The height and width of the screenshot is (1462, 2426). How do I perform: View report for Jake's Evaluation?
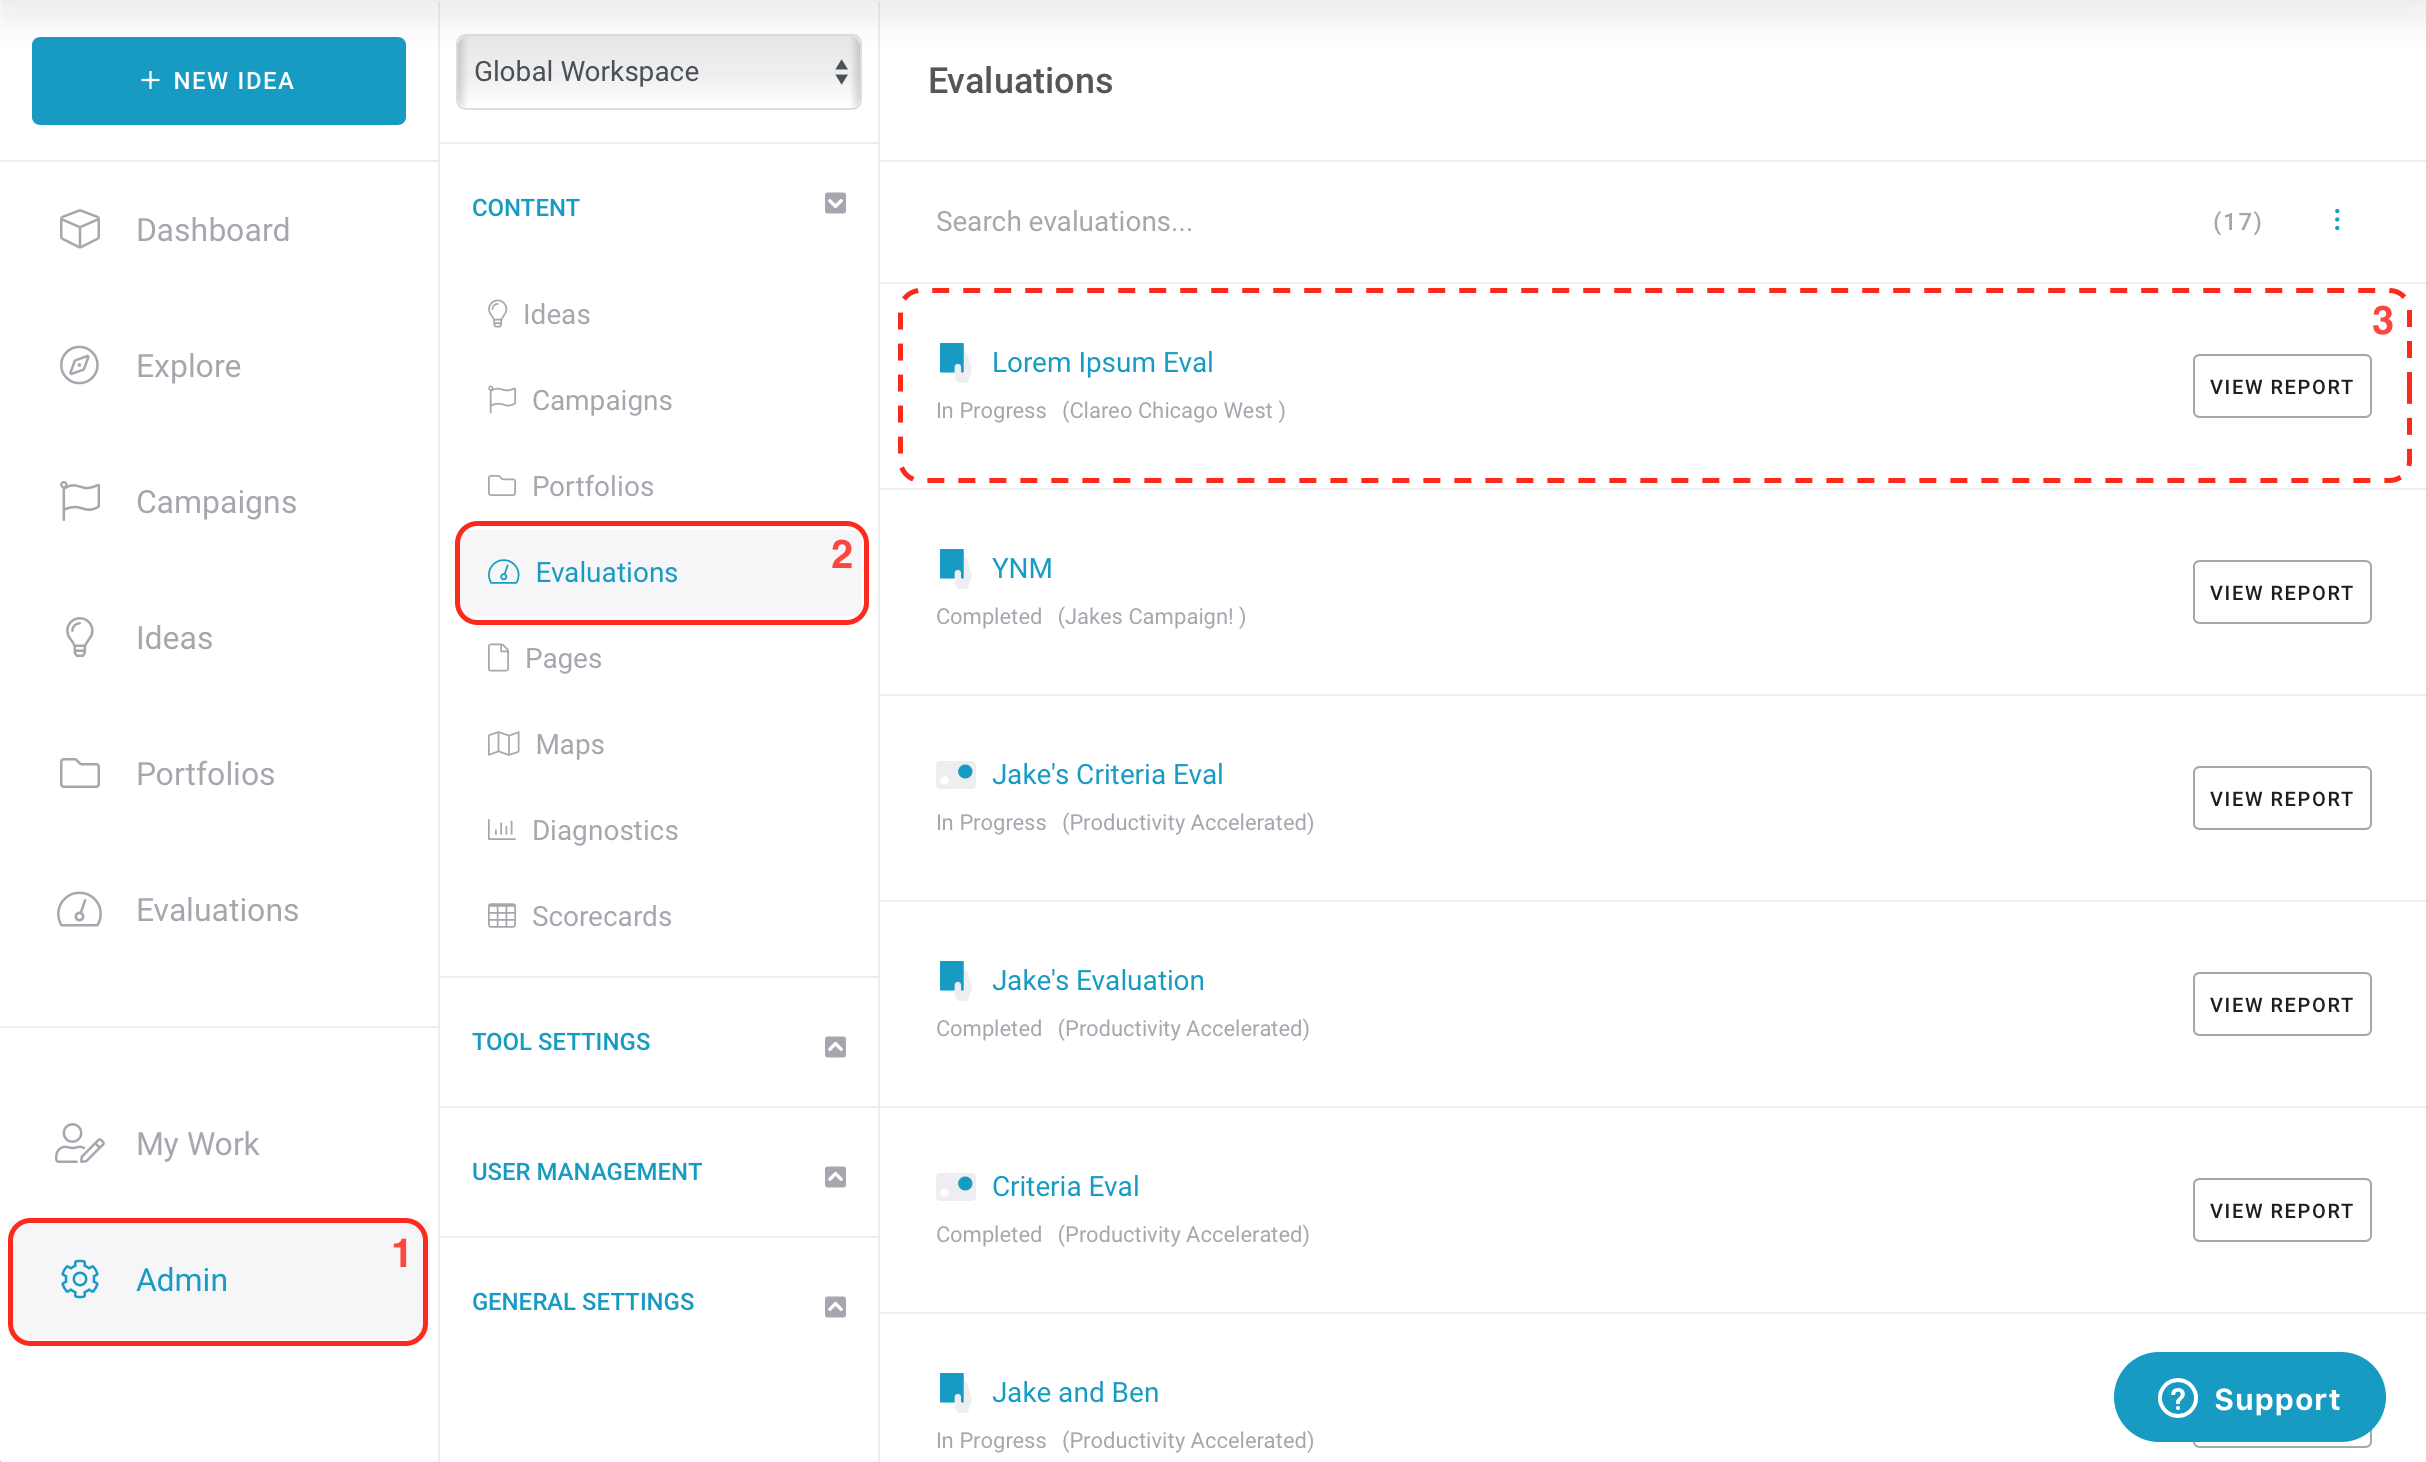coord(2282,1004)
